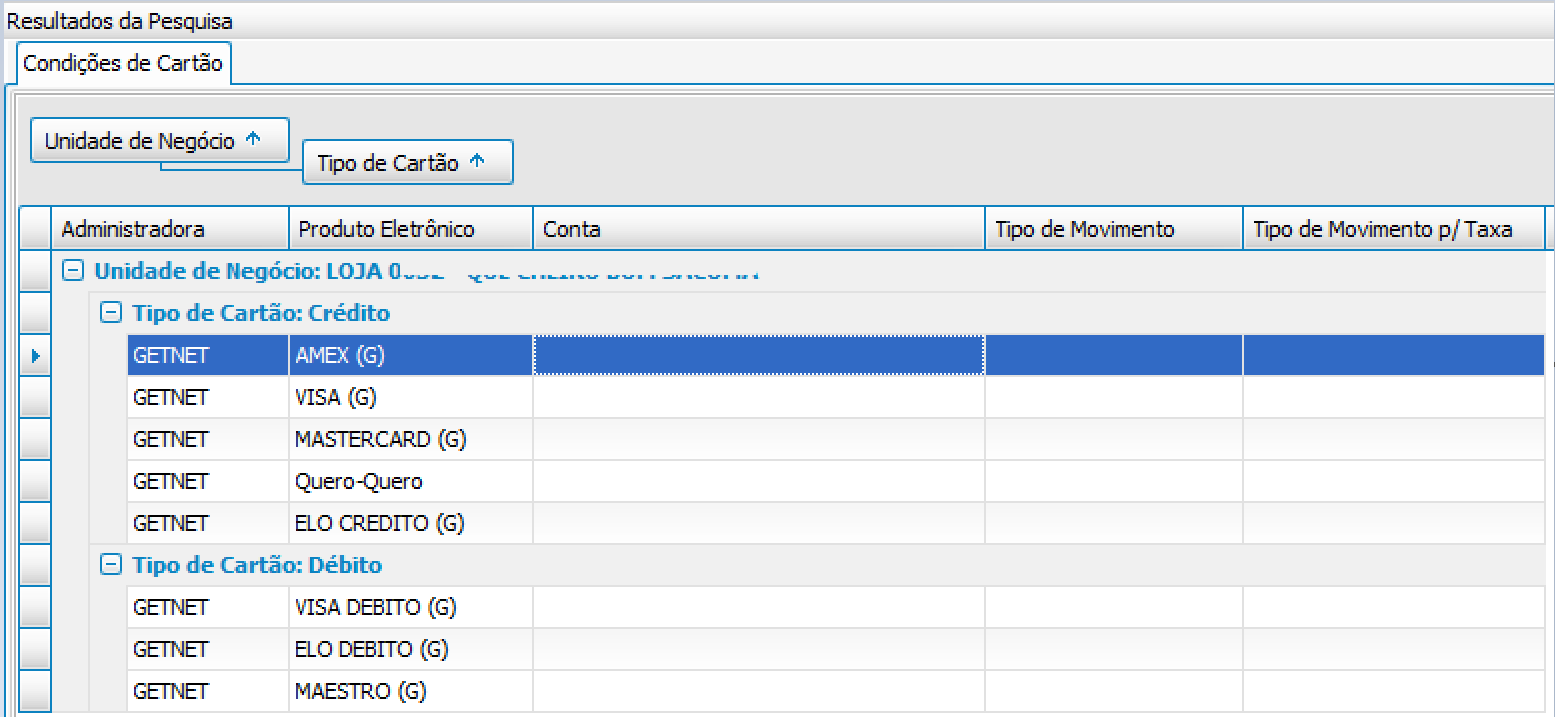
Task: Sort by Conta column header
Action: pos(759,229)
